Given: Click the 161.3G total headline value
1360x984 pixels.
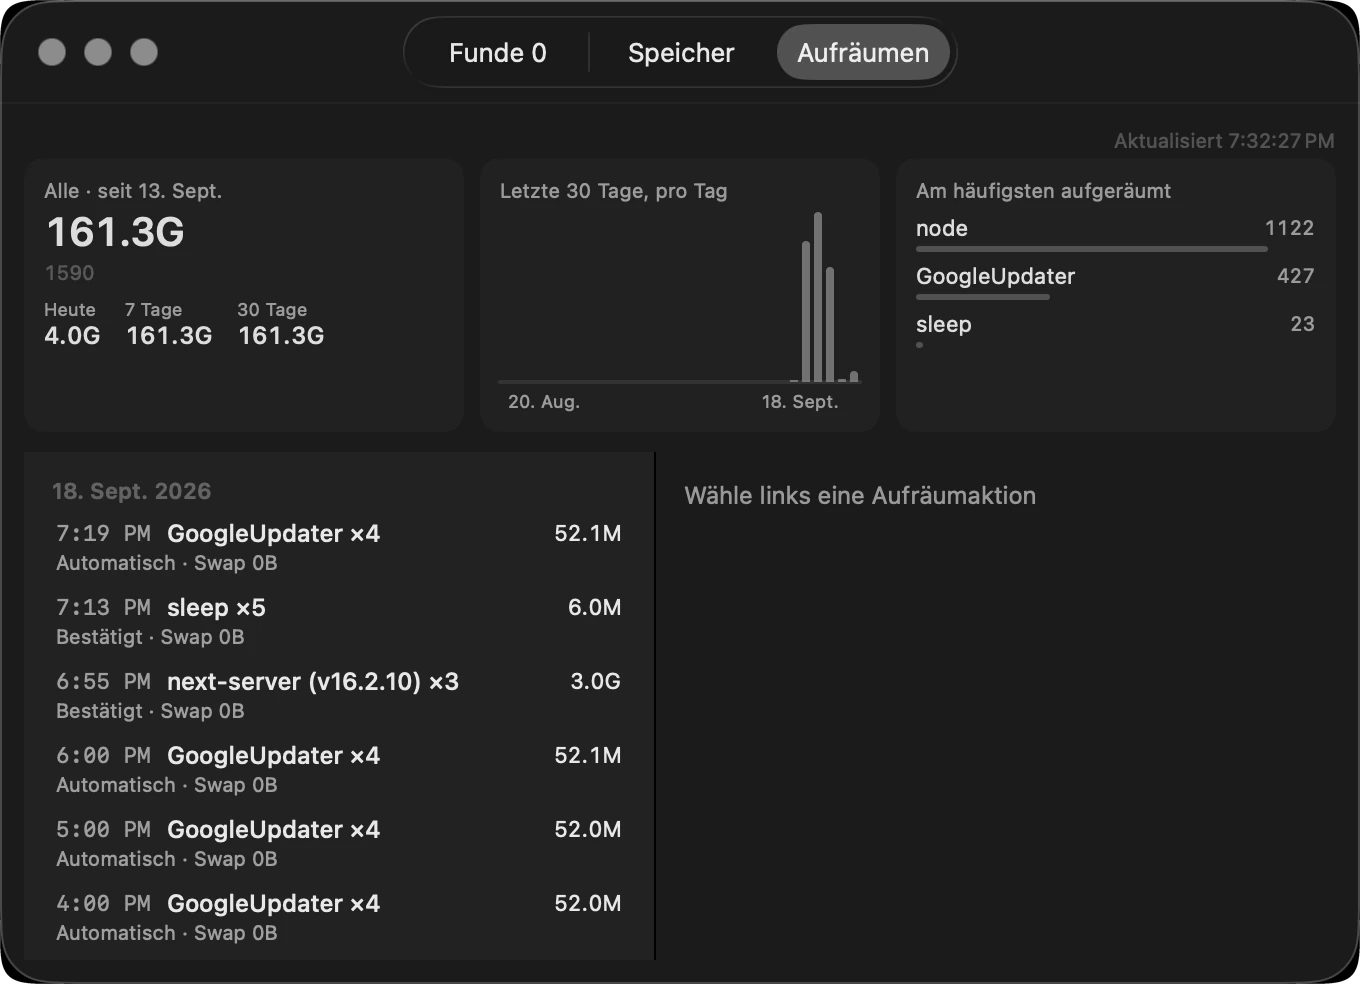Looking at the screenshot, I should click(x=116, y=232).
